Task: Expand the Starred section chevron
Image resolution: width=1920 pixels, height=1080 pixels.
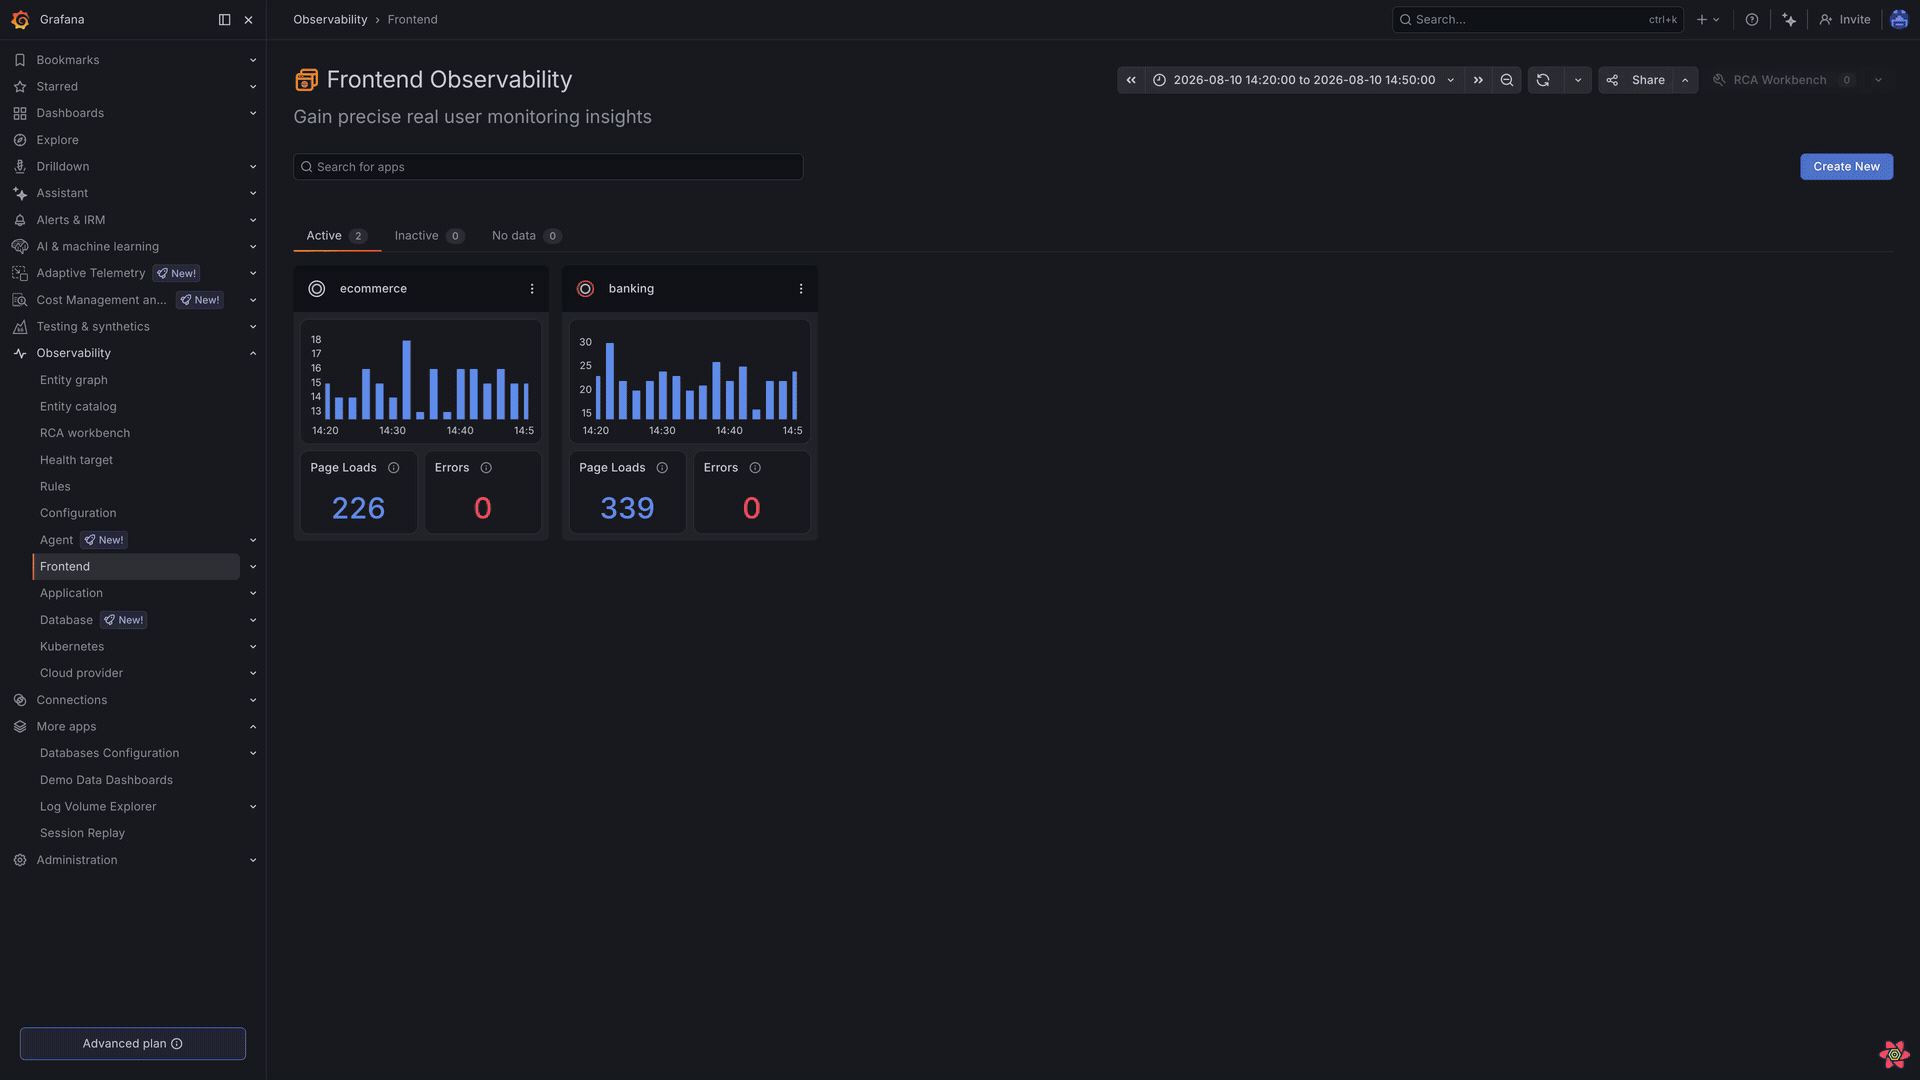Action: coord(253,87)
